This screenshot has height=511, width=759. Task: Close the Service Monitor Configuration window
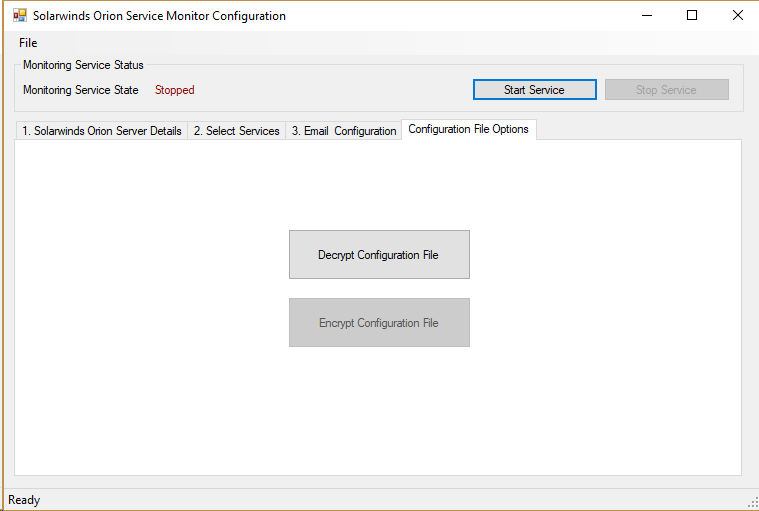[738, 15]
